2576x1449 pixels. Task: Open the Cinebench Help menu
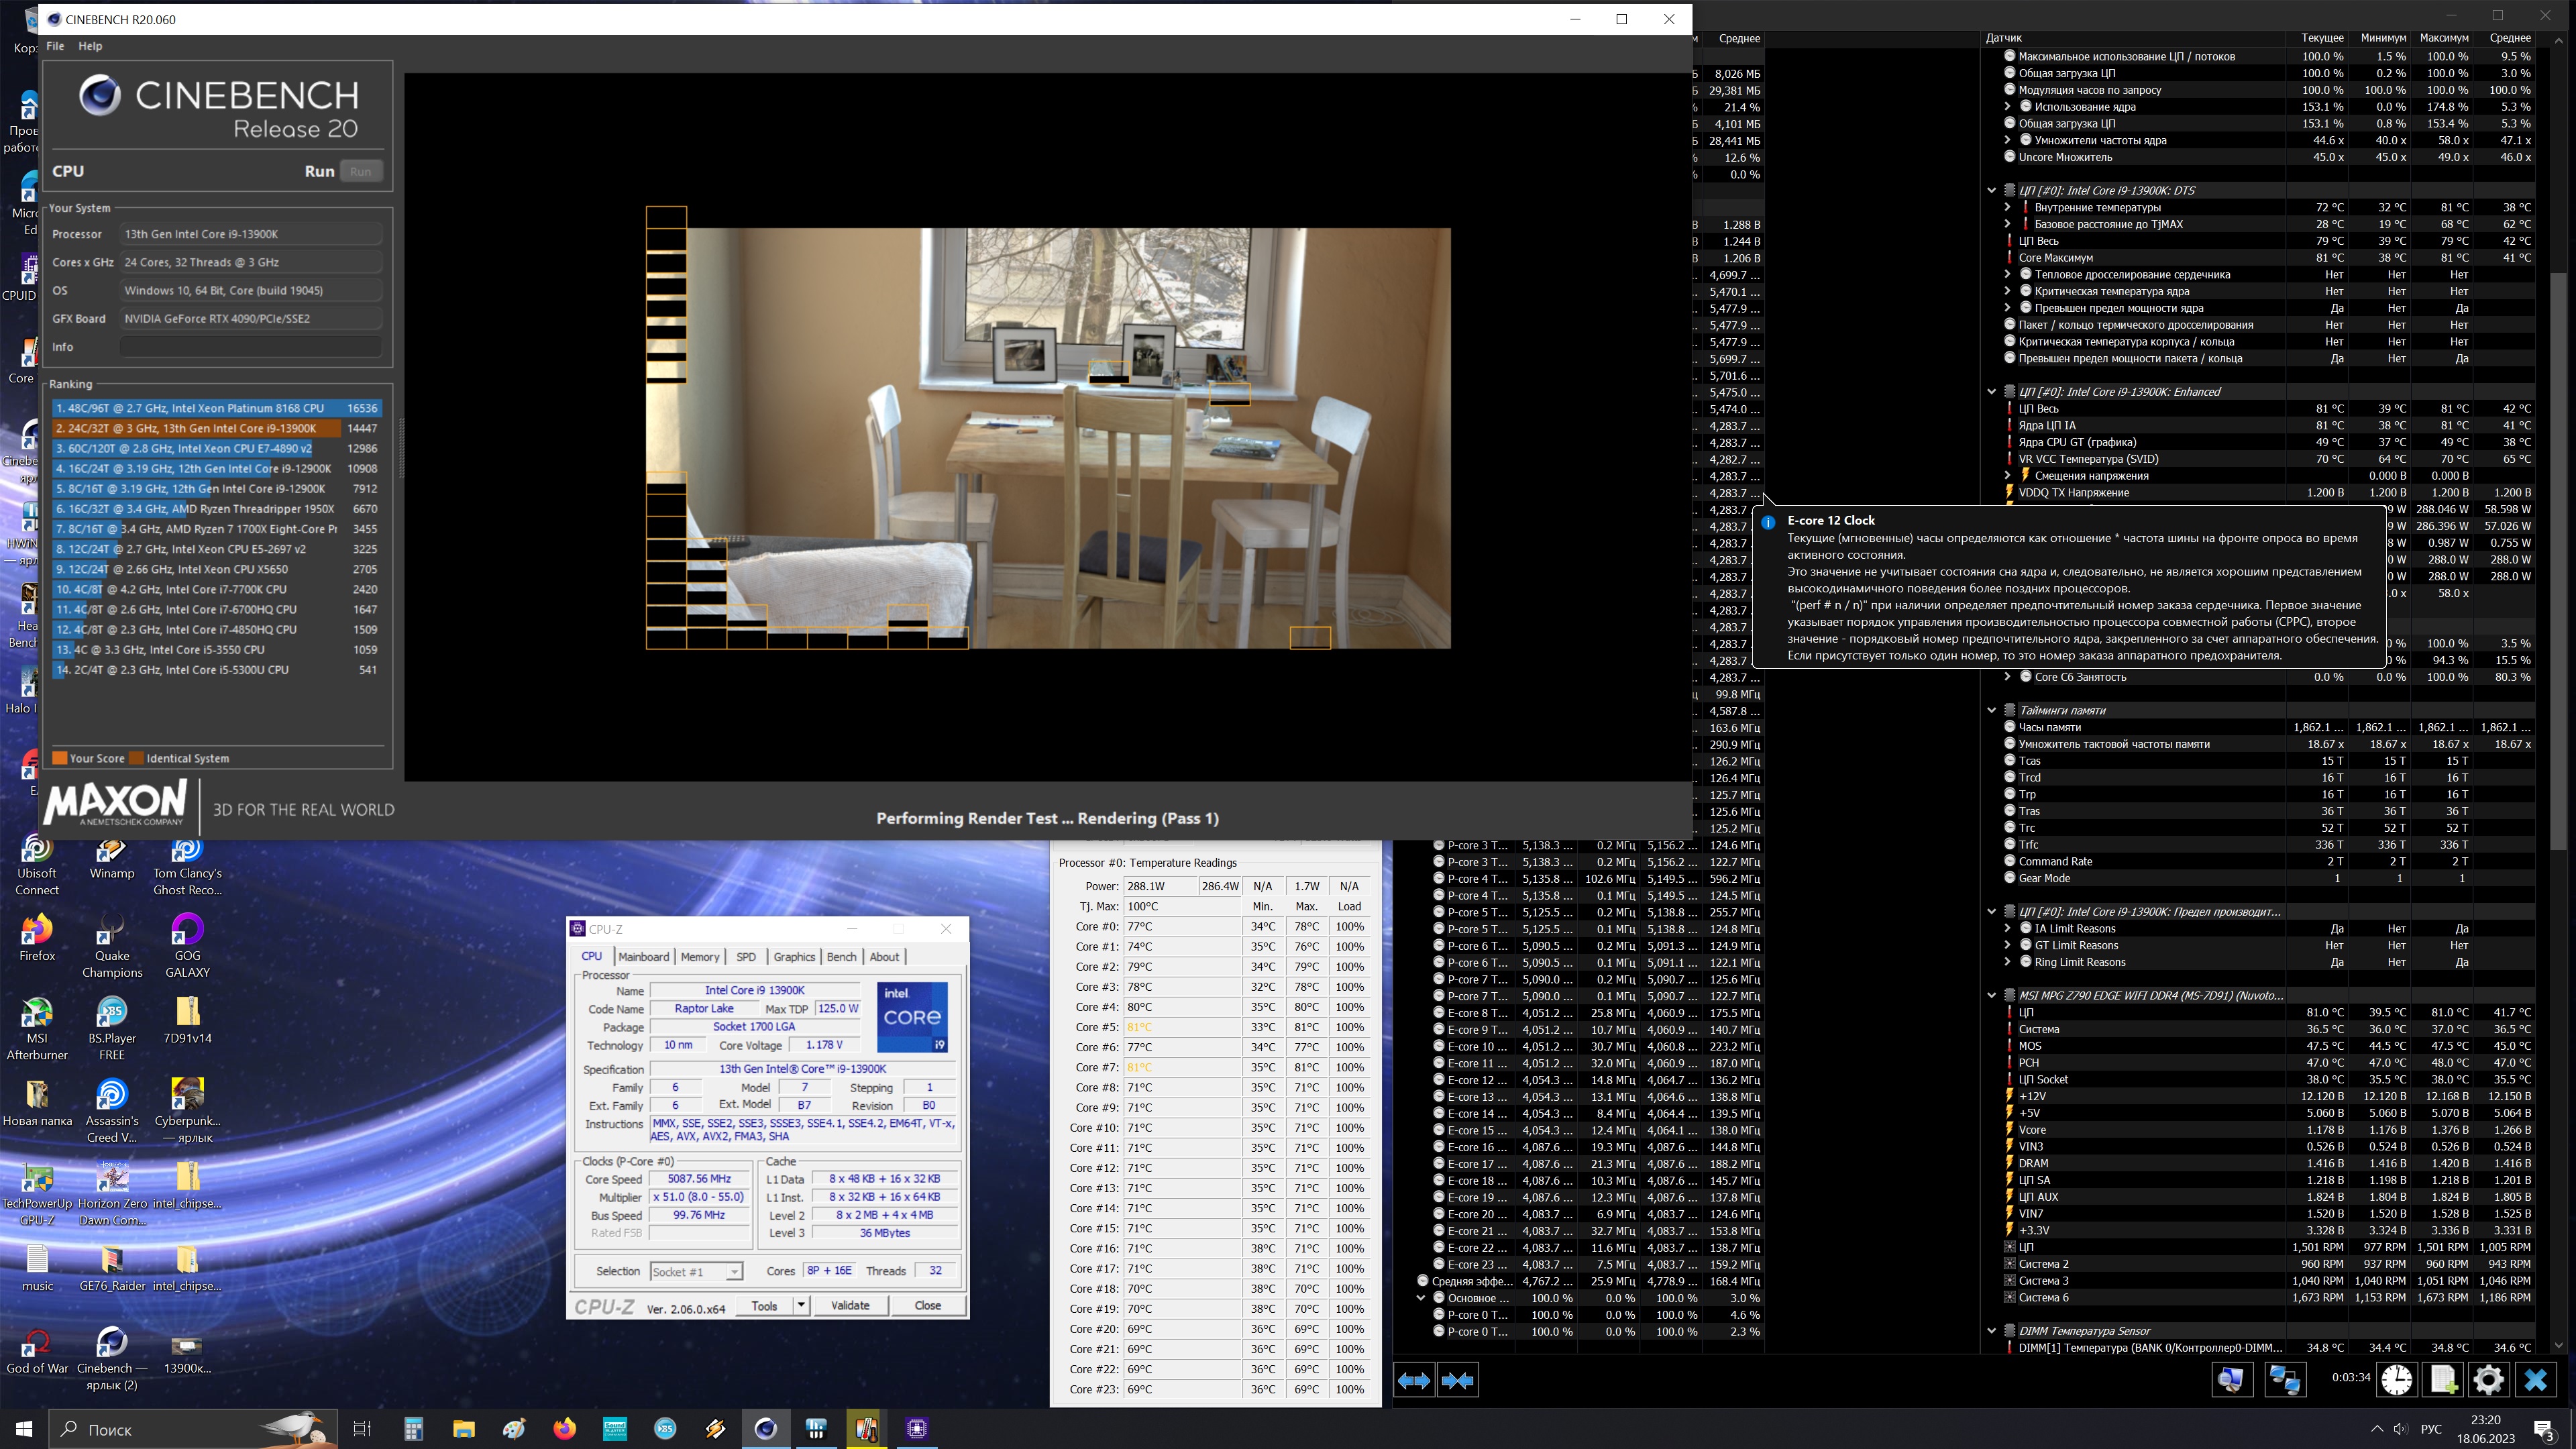(90, 46)
